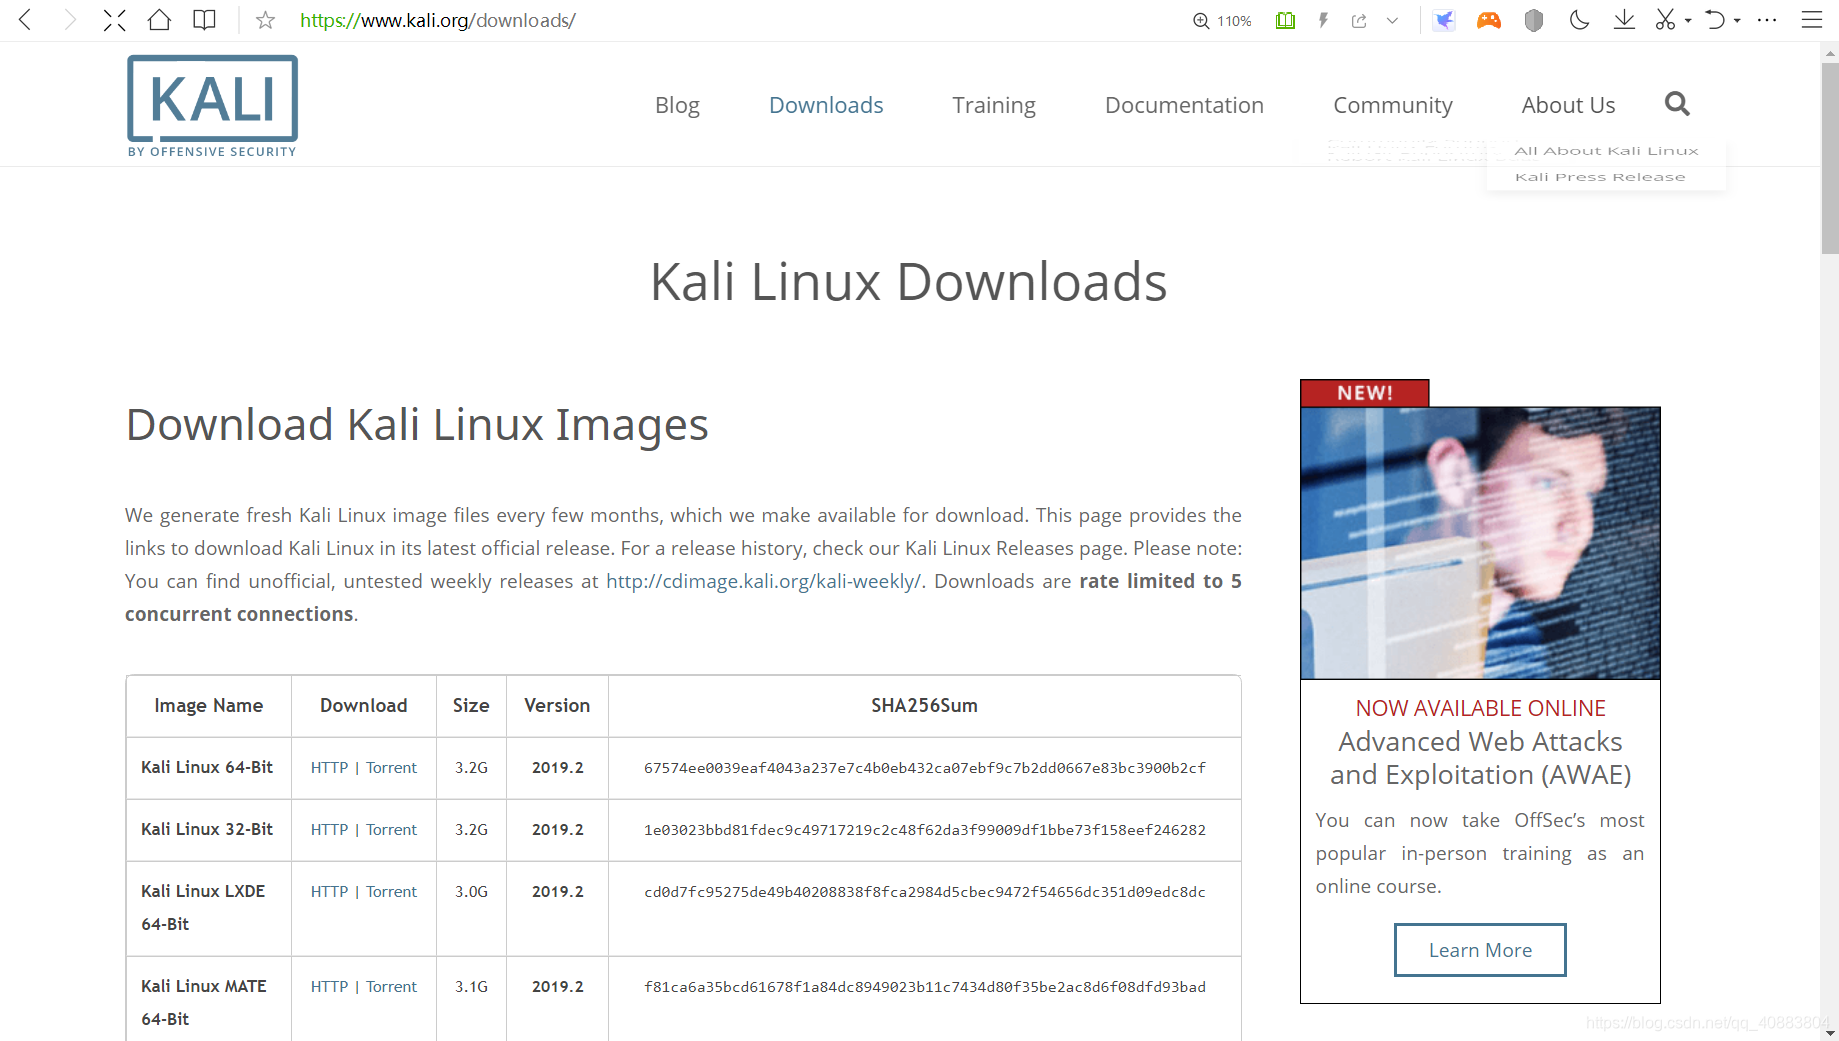Open the browser home page
This screenshot has height=1041, width=1839.
(x=159, y=20)
